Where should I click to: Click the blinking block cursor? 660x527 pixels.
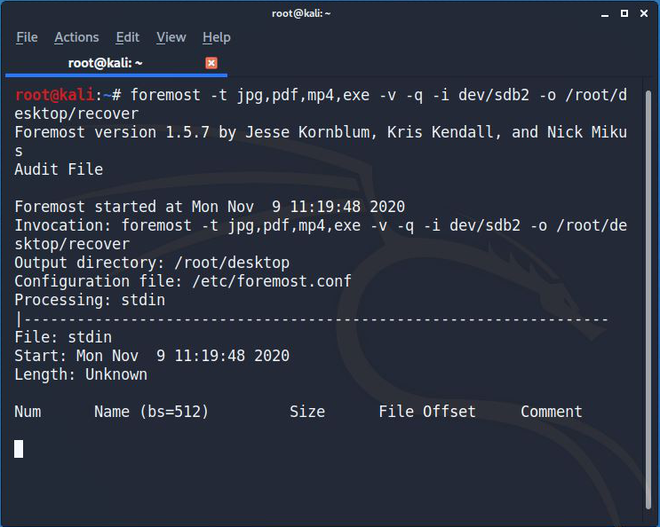[x=19, y=449]
